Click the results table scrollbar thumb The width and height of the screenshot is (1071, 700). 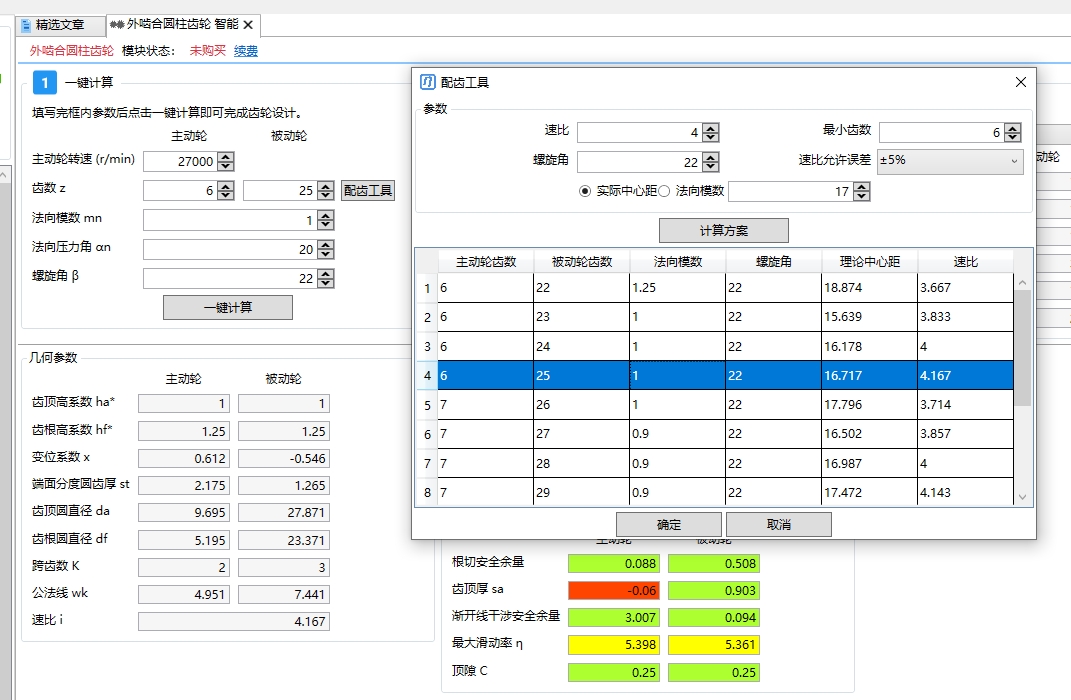pos(1023,348)
